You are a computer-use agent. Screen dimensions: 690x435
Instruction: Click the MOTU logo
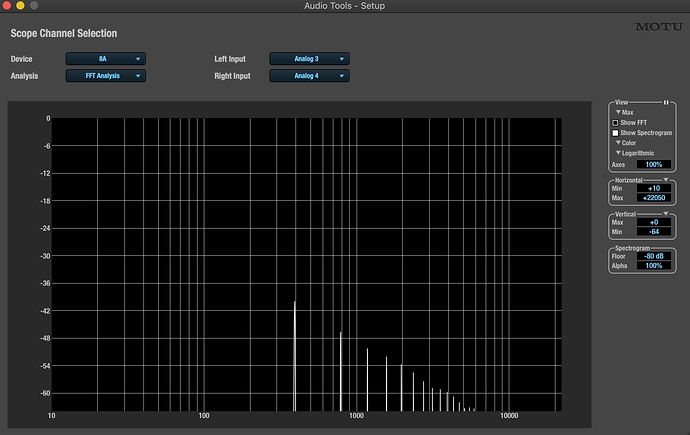tap(658, 27)
